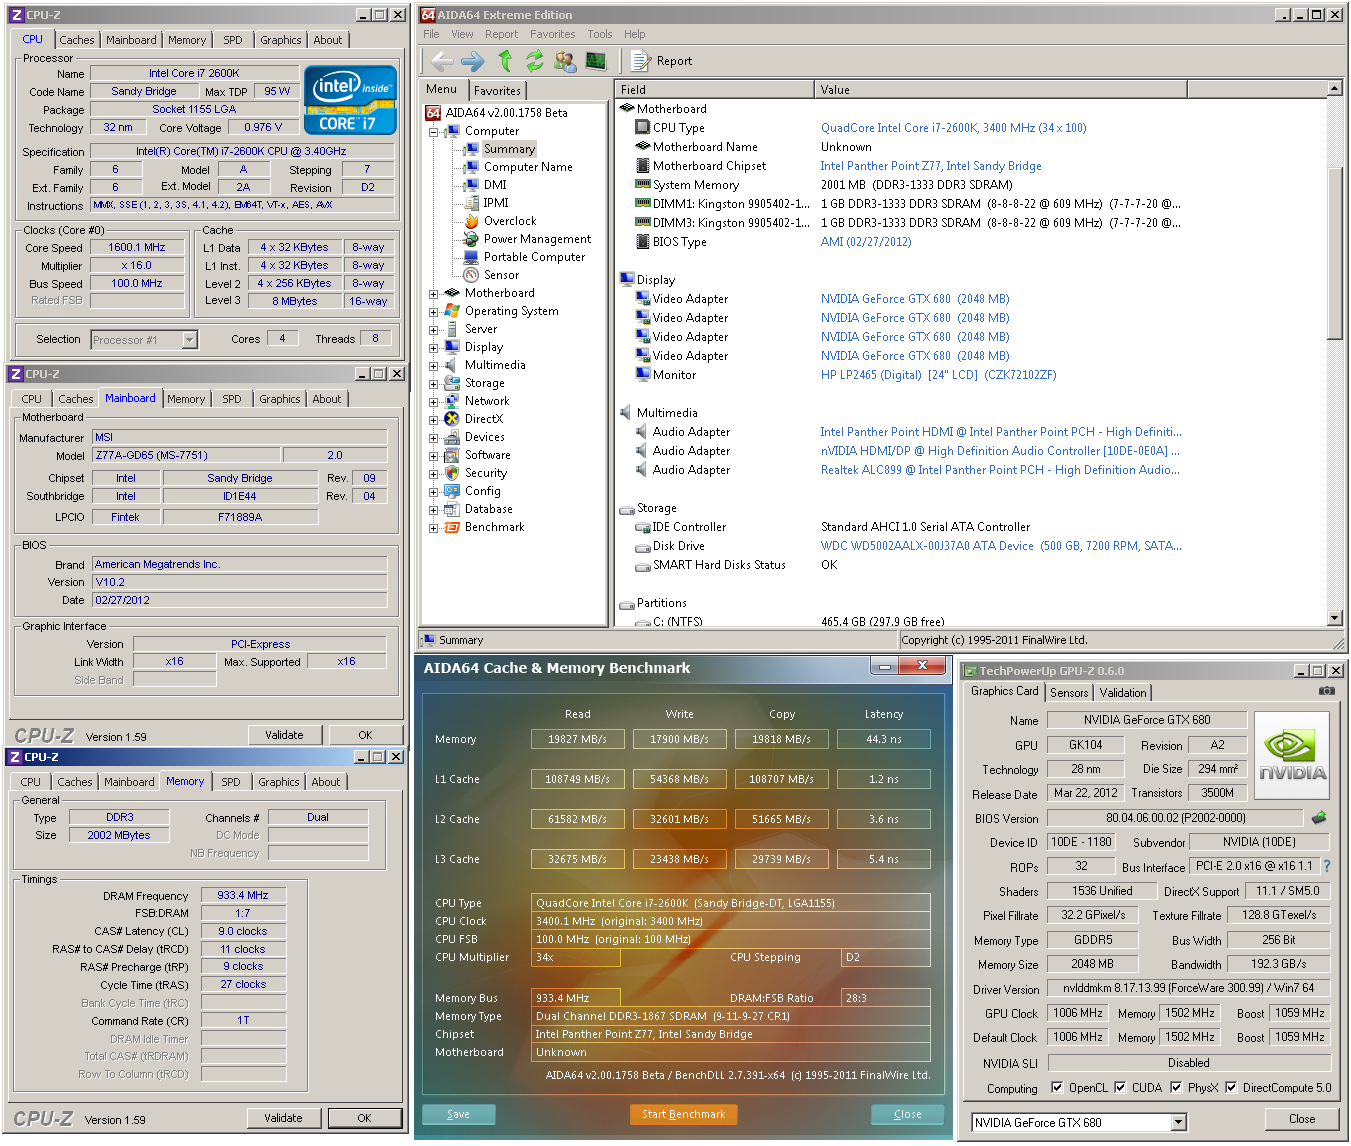
Task: Open the SPD tab in top CPU-Z window
Action: pos(233,40)
